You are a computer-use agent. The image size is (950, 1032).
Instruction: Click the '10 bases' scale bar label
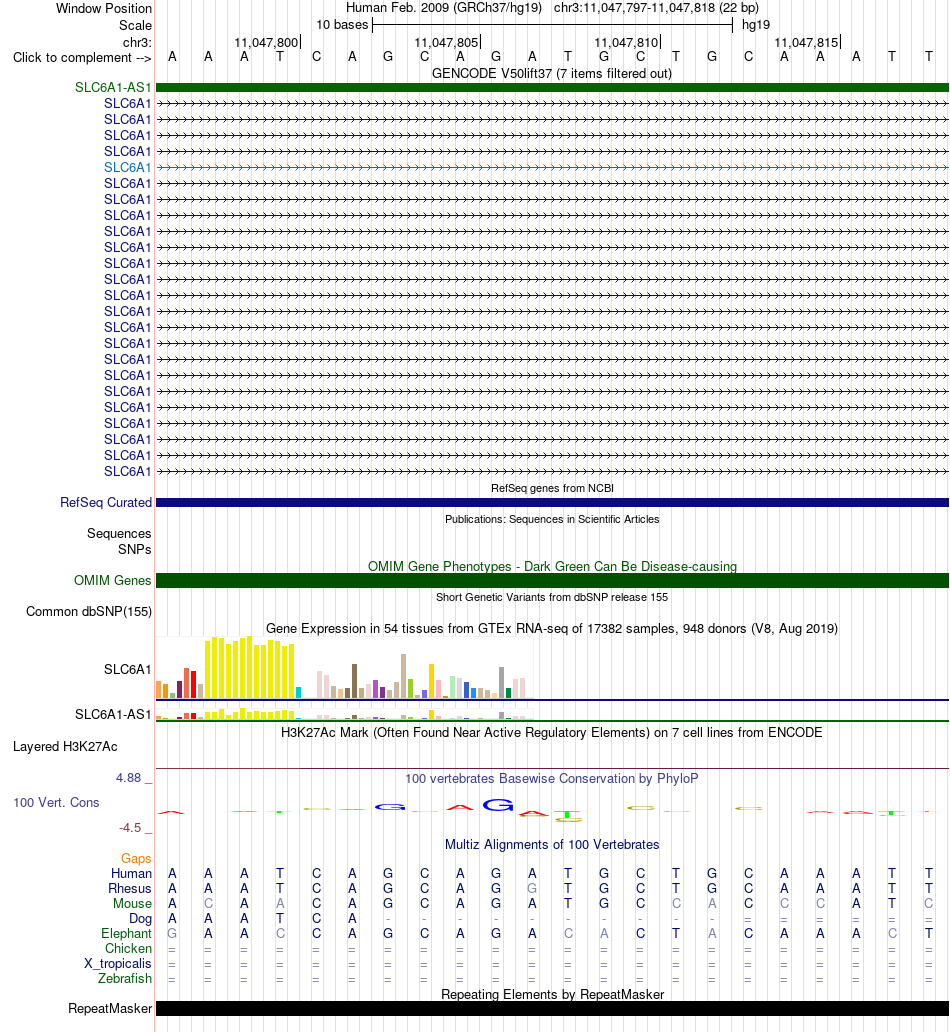click(x=342, y=25)
